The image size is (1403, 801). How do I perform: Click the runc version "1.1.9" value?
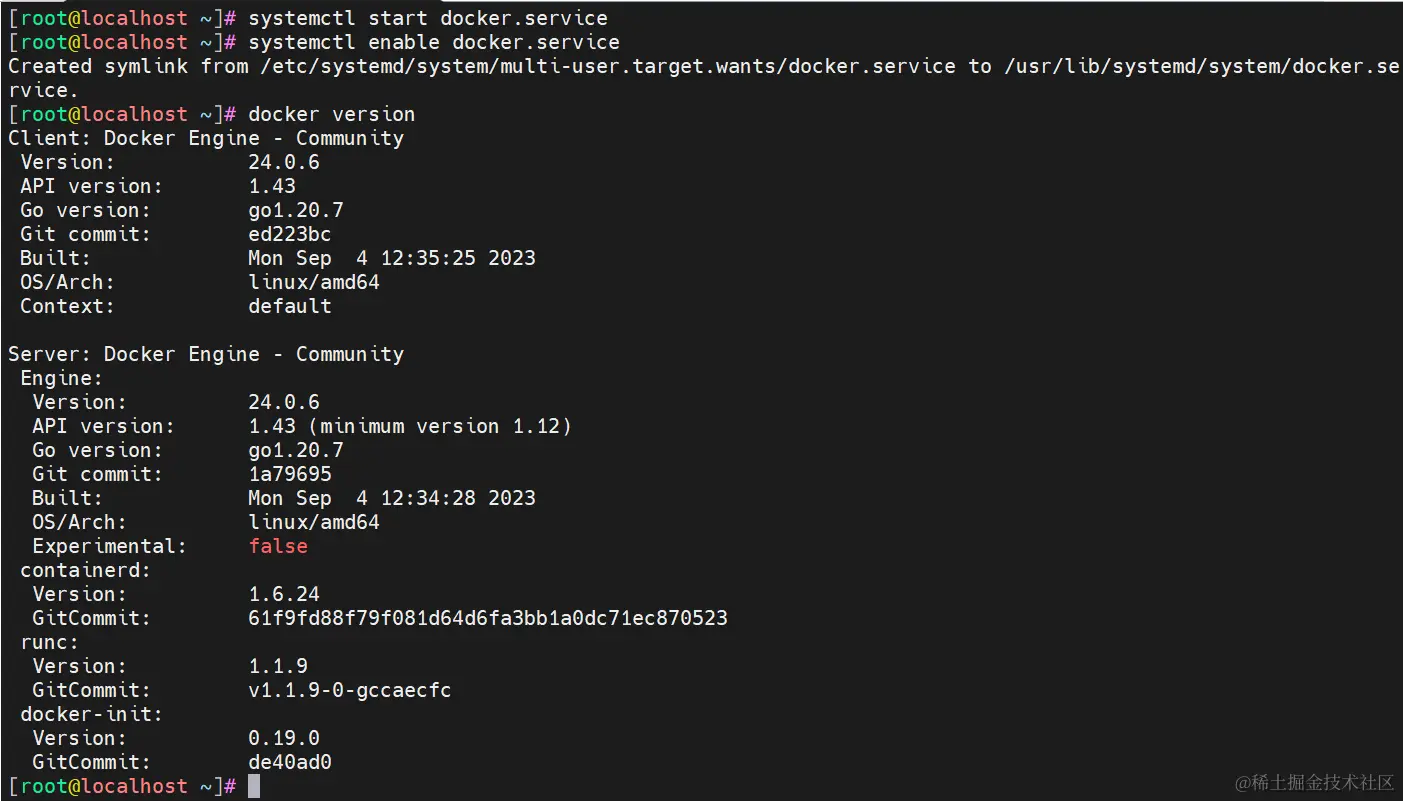point(277,666)
